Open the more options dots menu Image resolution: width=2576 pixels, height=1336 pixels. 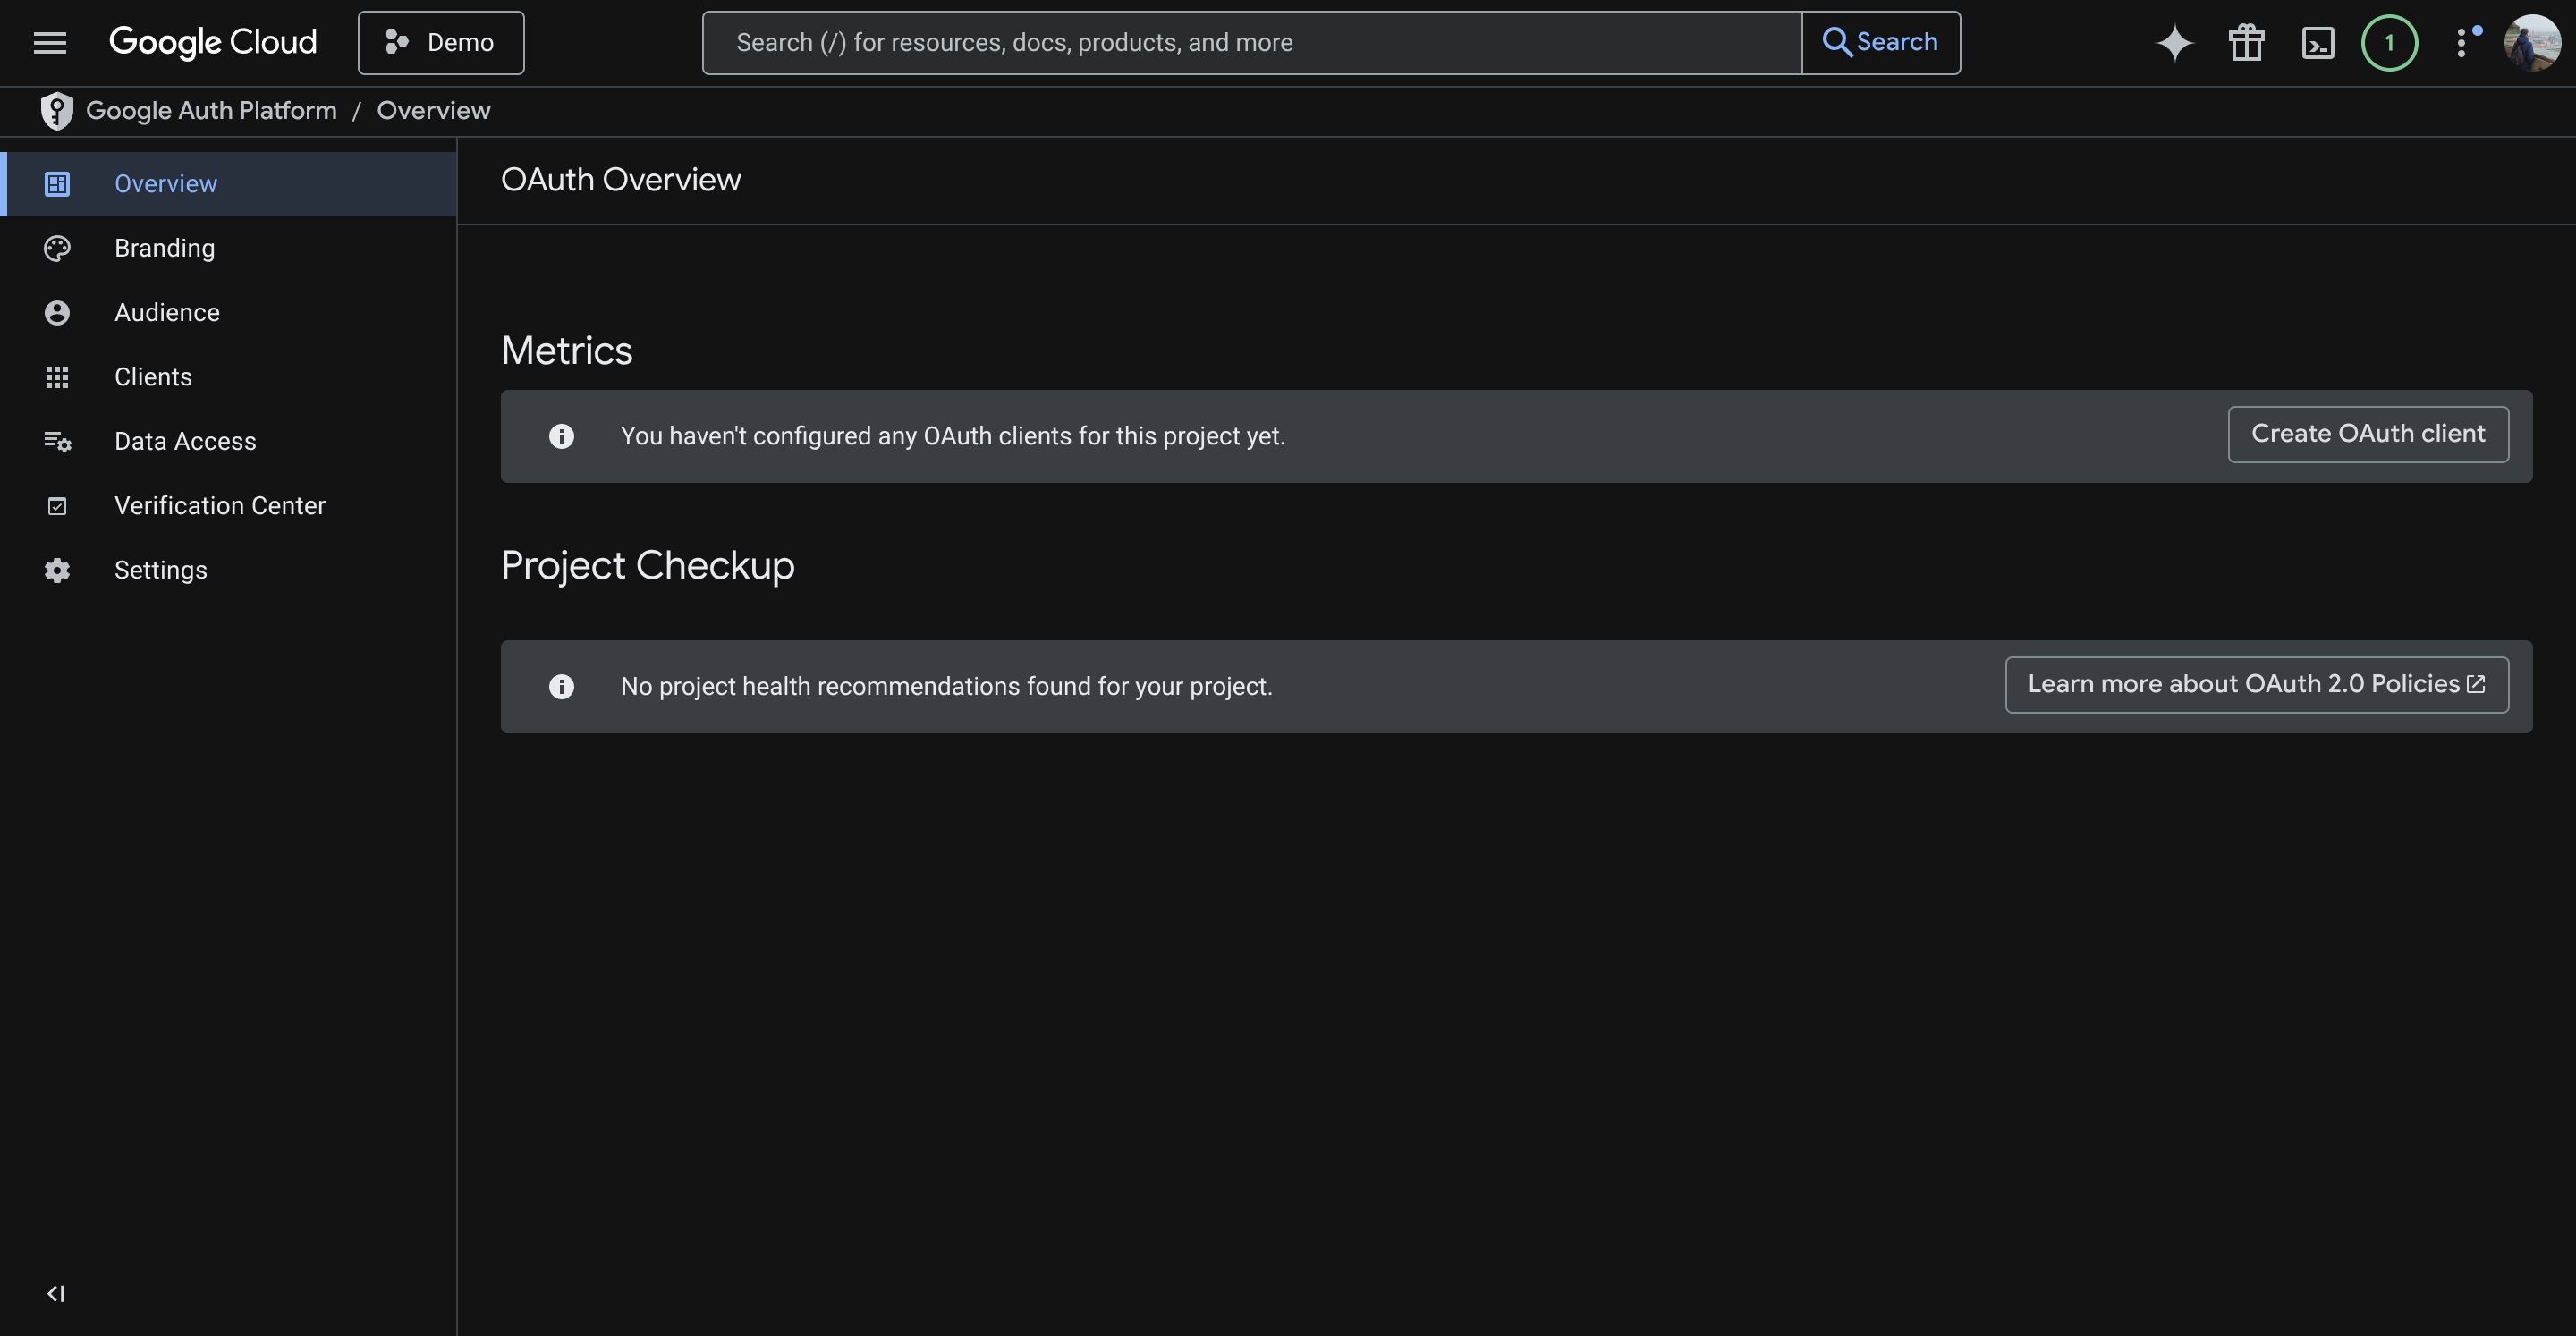tap(2464, 42)
